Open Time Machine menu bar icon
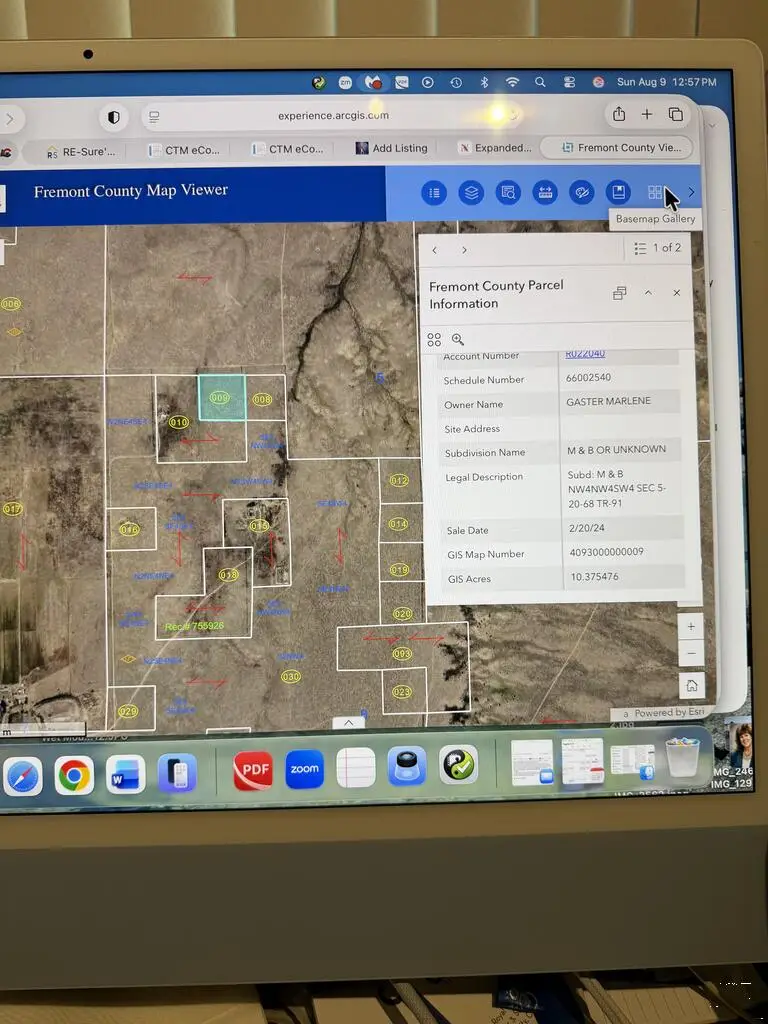Screen dimensions: 768x1024 click(x=456, y=82)
